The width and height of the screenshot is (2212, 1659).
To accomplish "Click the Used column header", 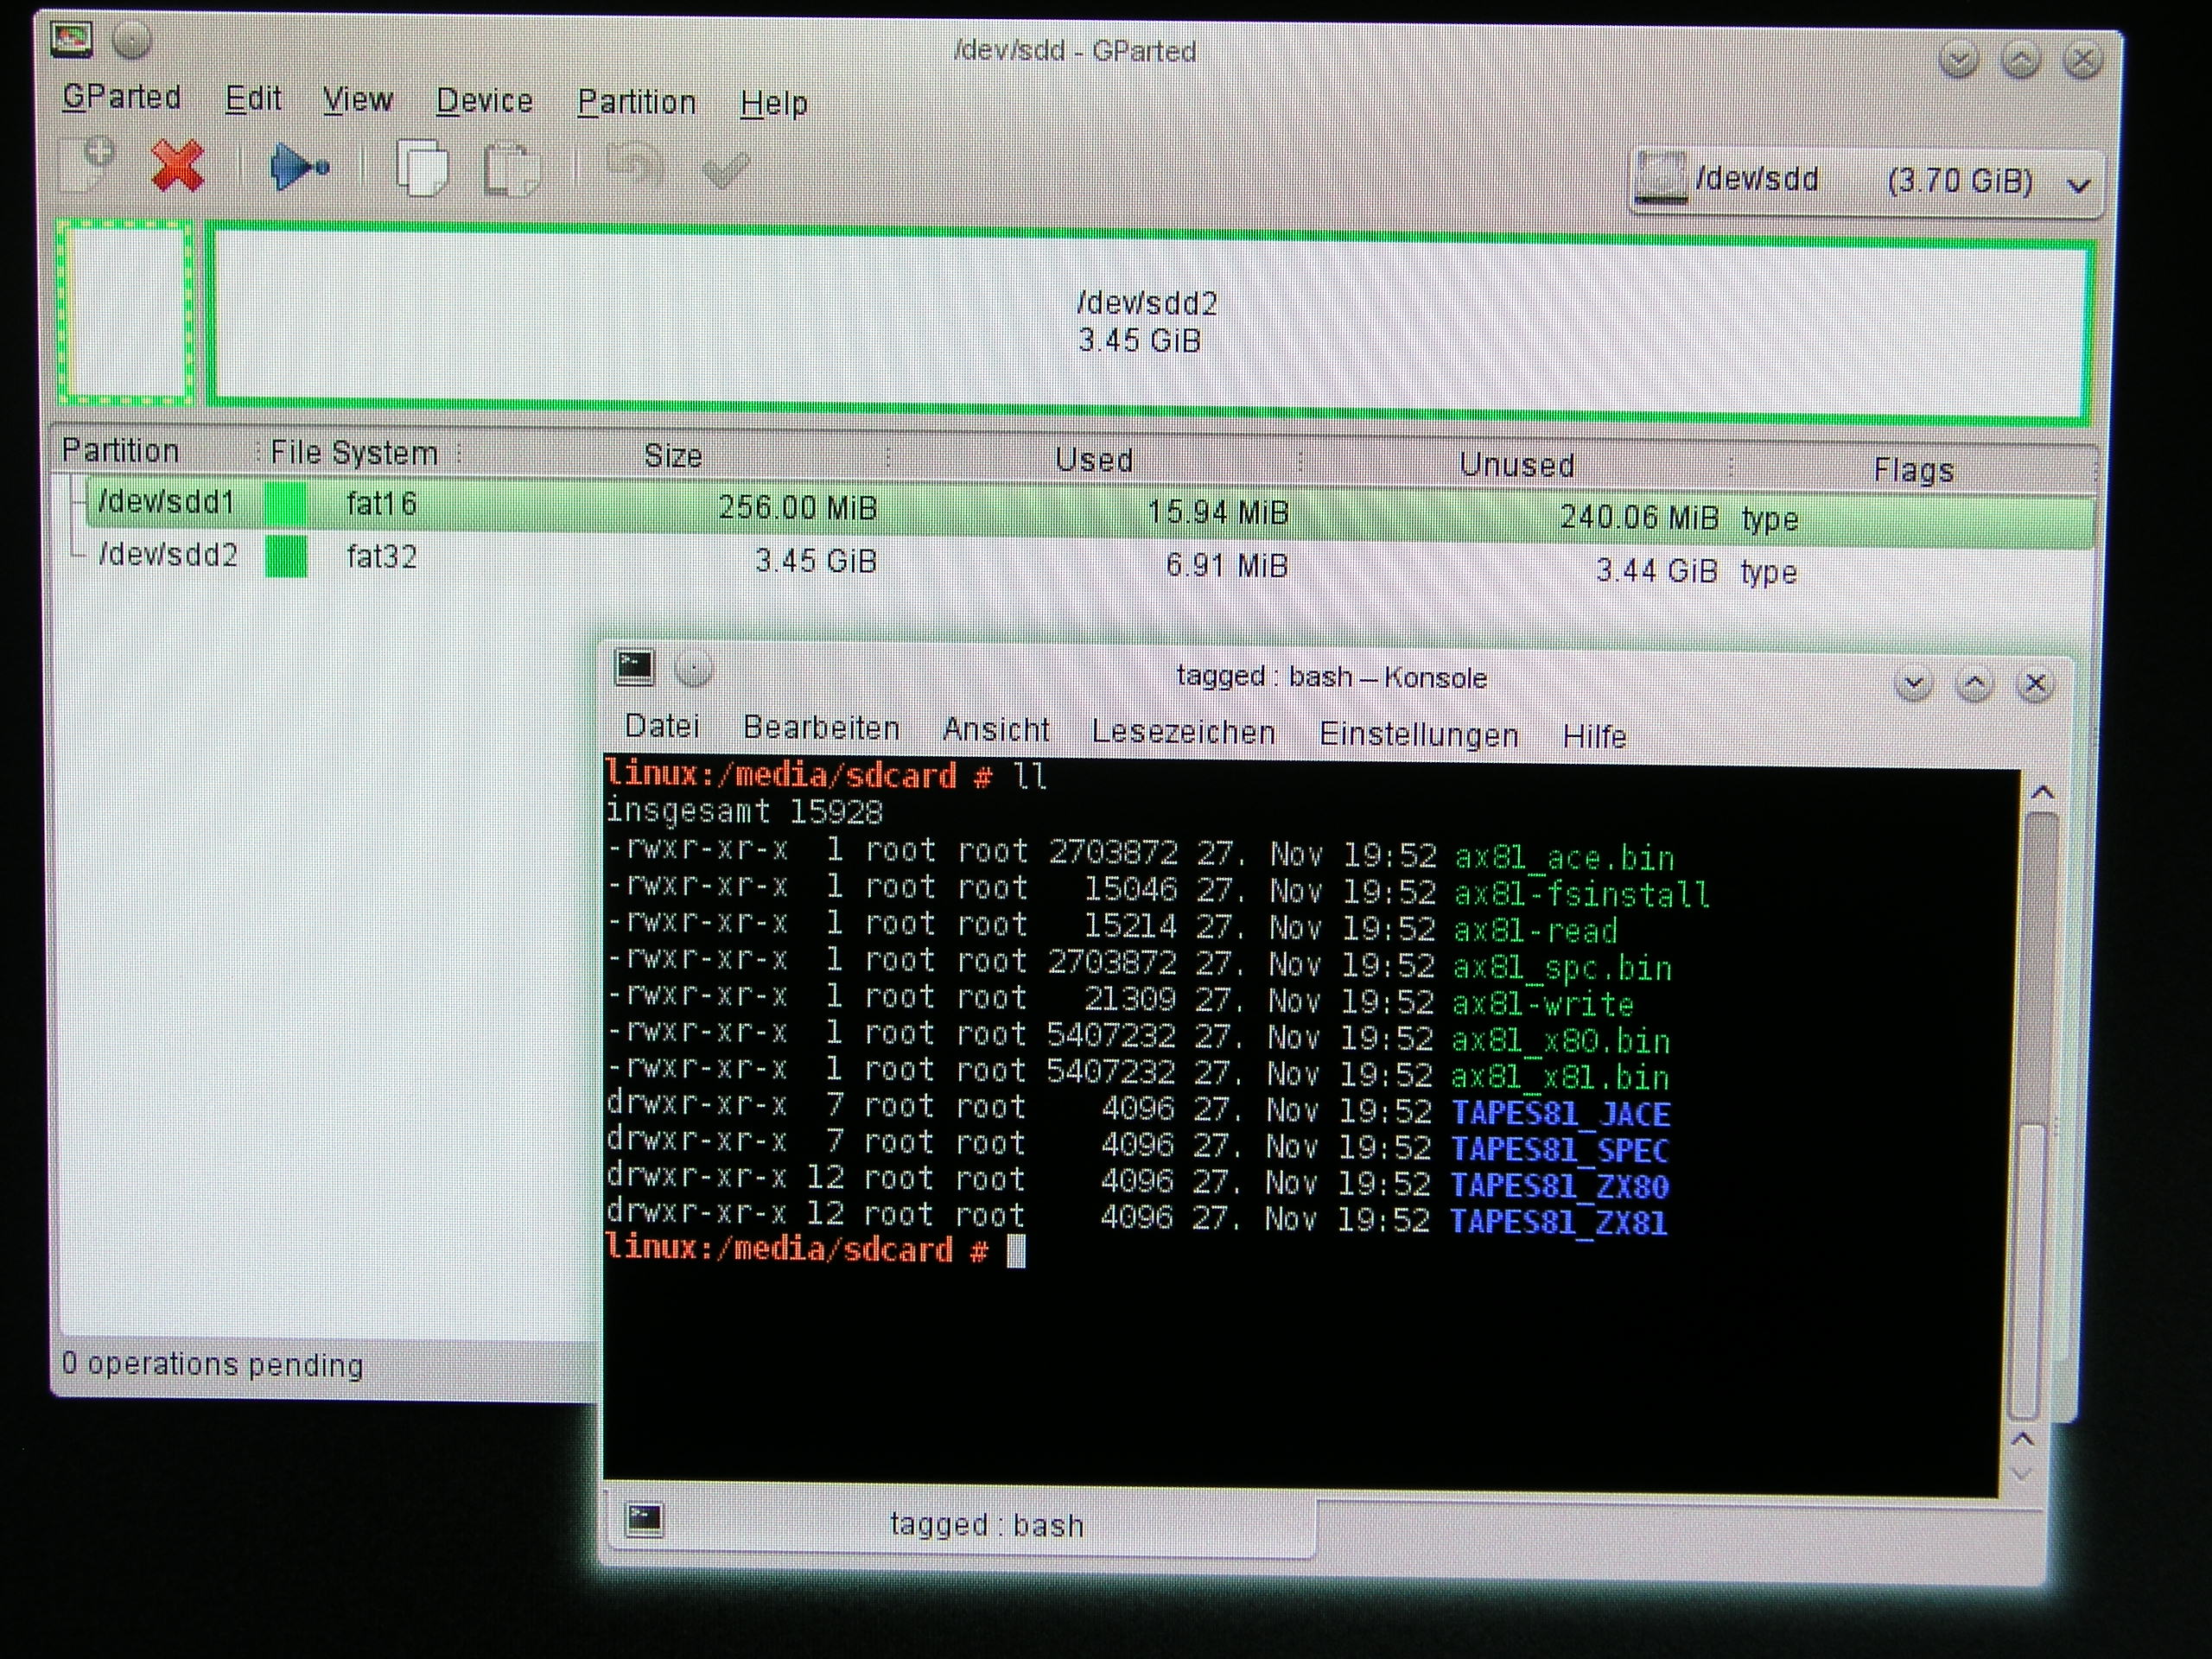I will point(1094,461).
